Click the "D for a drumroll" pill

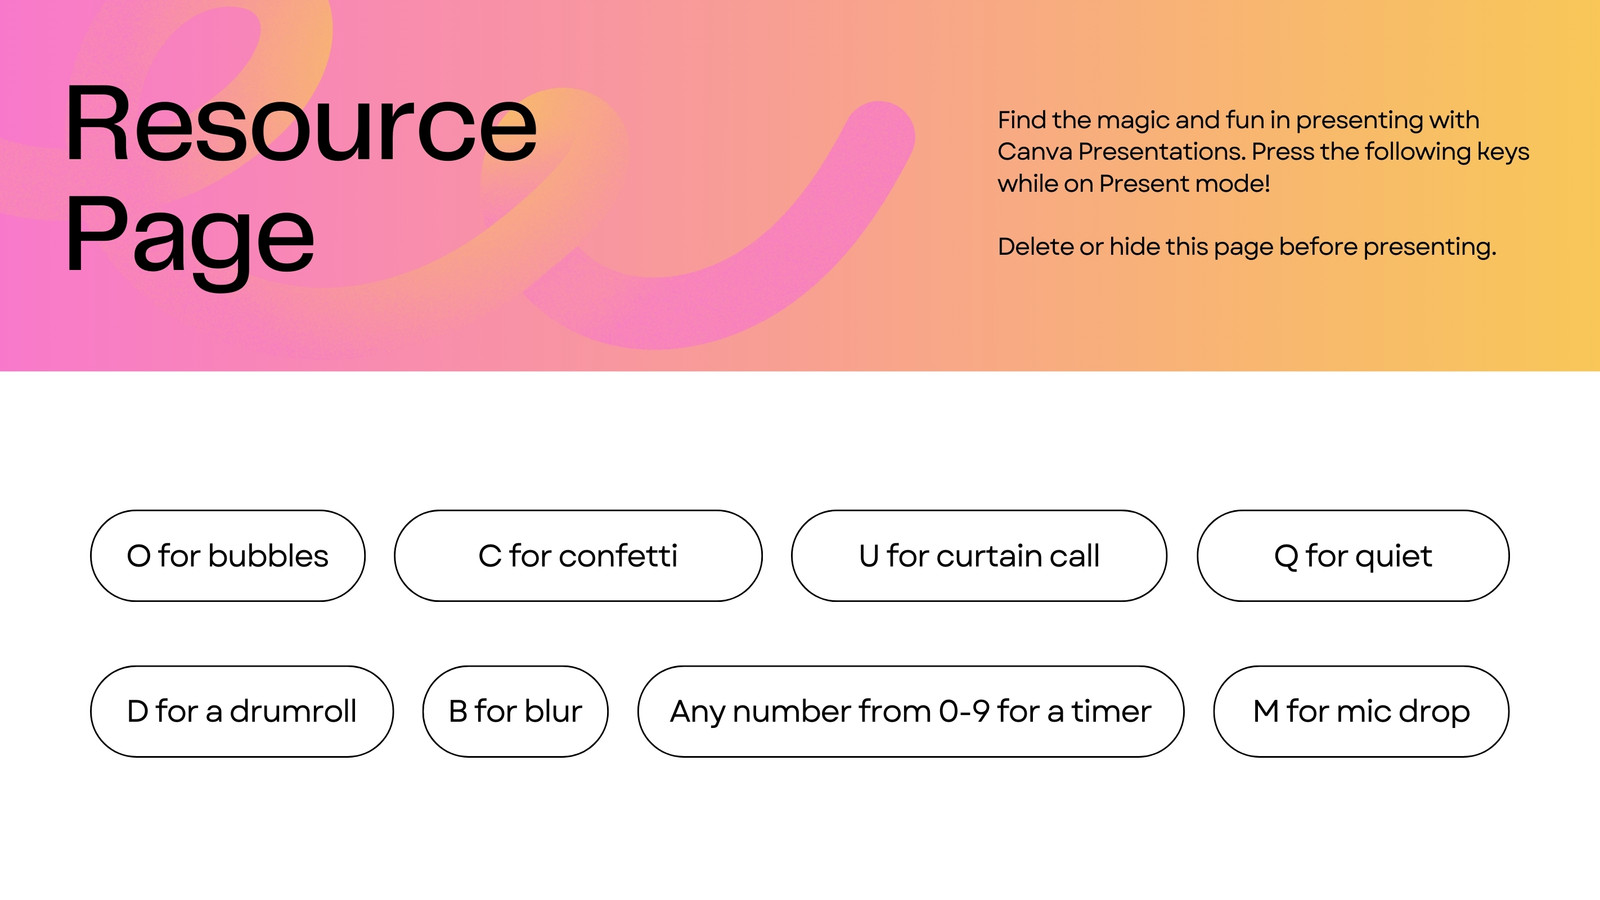coord(242,712)
